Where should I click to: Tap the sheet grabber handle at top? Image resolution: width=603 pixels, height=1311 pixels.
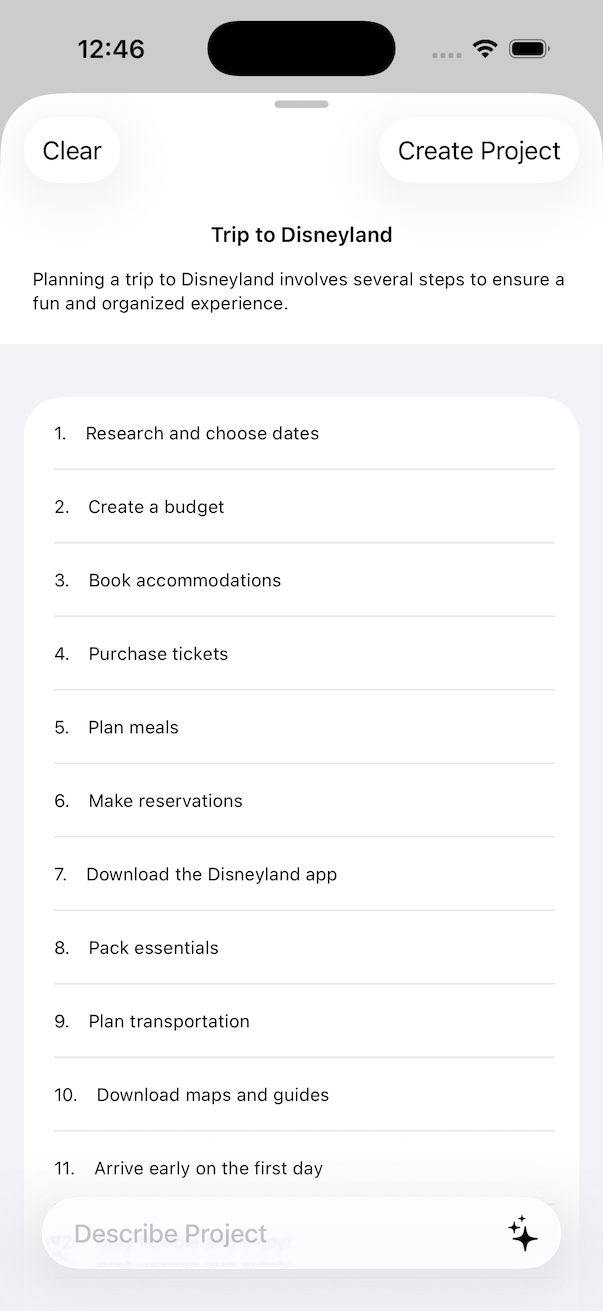click(301, 104)
